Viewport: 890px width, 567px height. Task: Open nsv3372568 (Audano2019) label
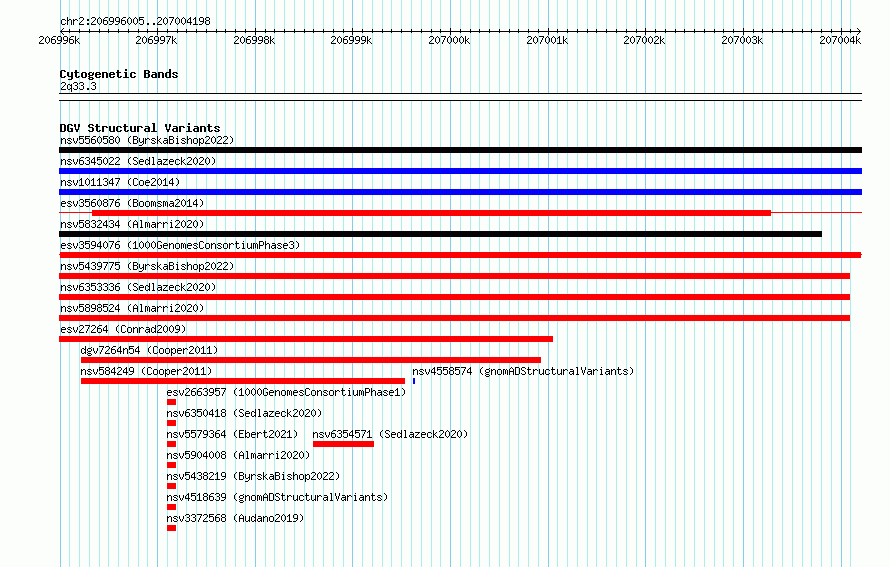(235, 518)
